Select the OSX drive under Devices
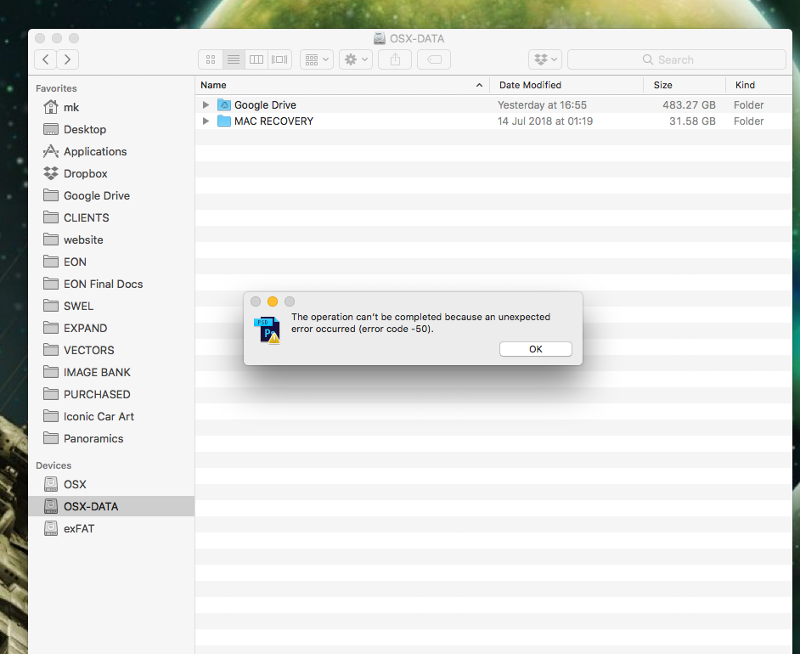800x654 pixels. [x=111, y=485]
